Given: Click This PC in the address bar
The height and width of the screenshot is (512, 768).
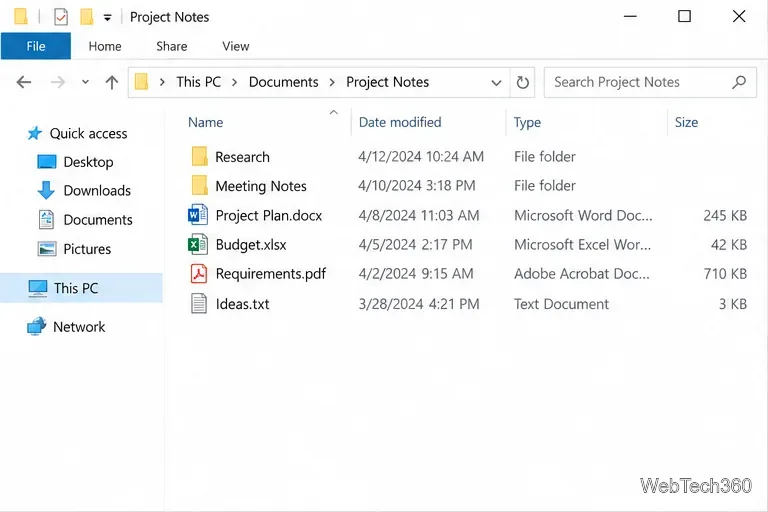Looking at the screenshot, I should 198,82.
